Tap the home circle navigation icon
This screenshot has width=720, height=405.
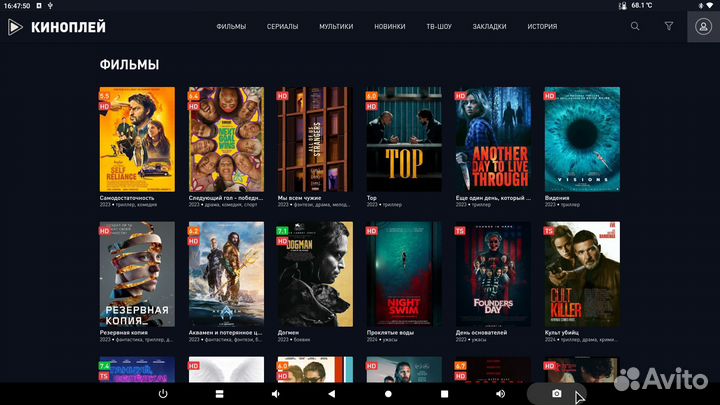pos(389,394)
